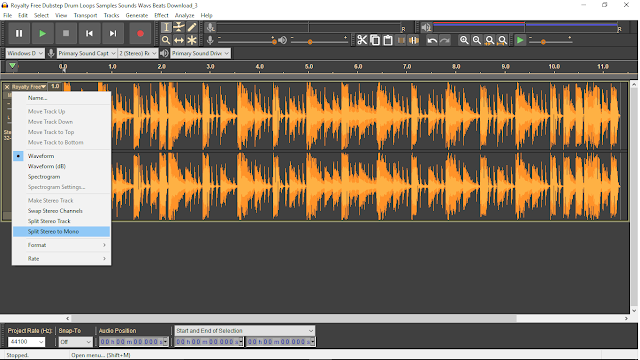Click Skip to Start button

click(89, 33)
